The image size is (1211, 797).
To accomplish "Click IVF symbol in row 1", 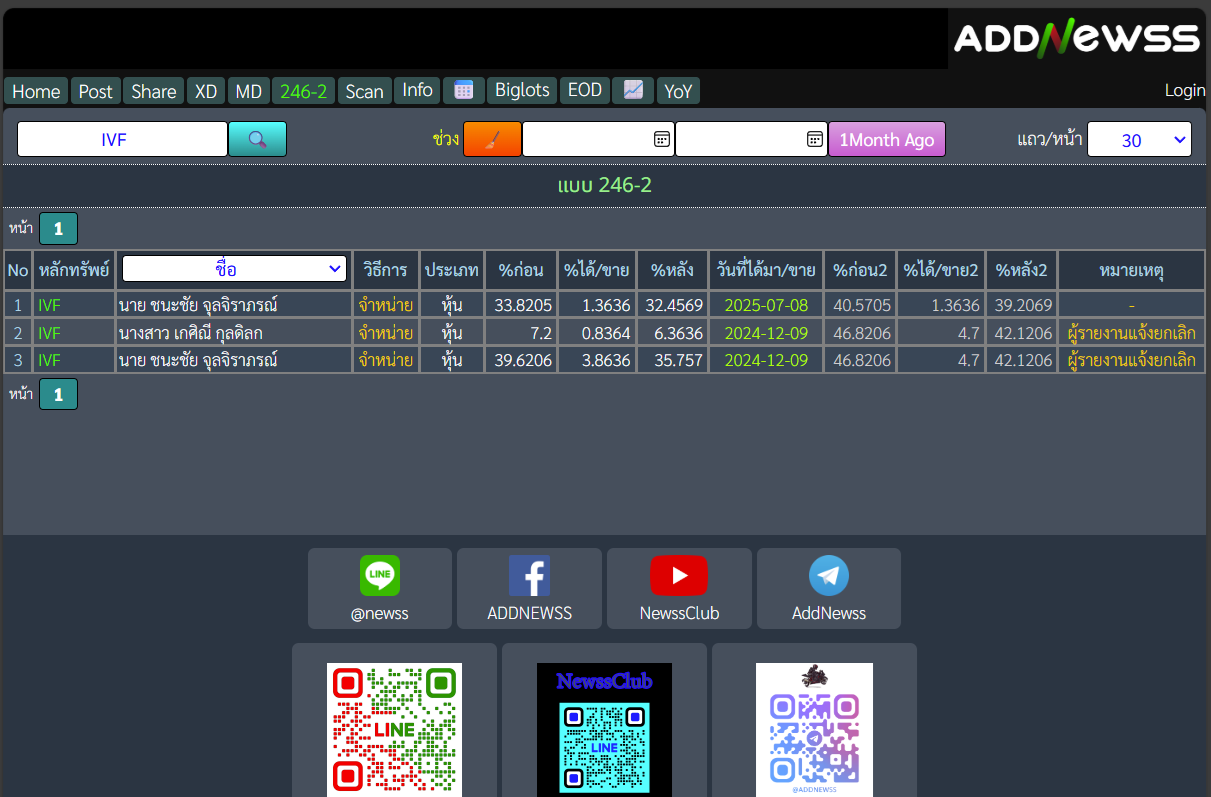I will pyautogui.click(x=49, y=305).
